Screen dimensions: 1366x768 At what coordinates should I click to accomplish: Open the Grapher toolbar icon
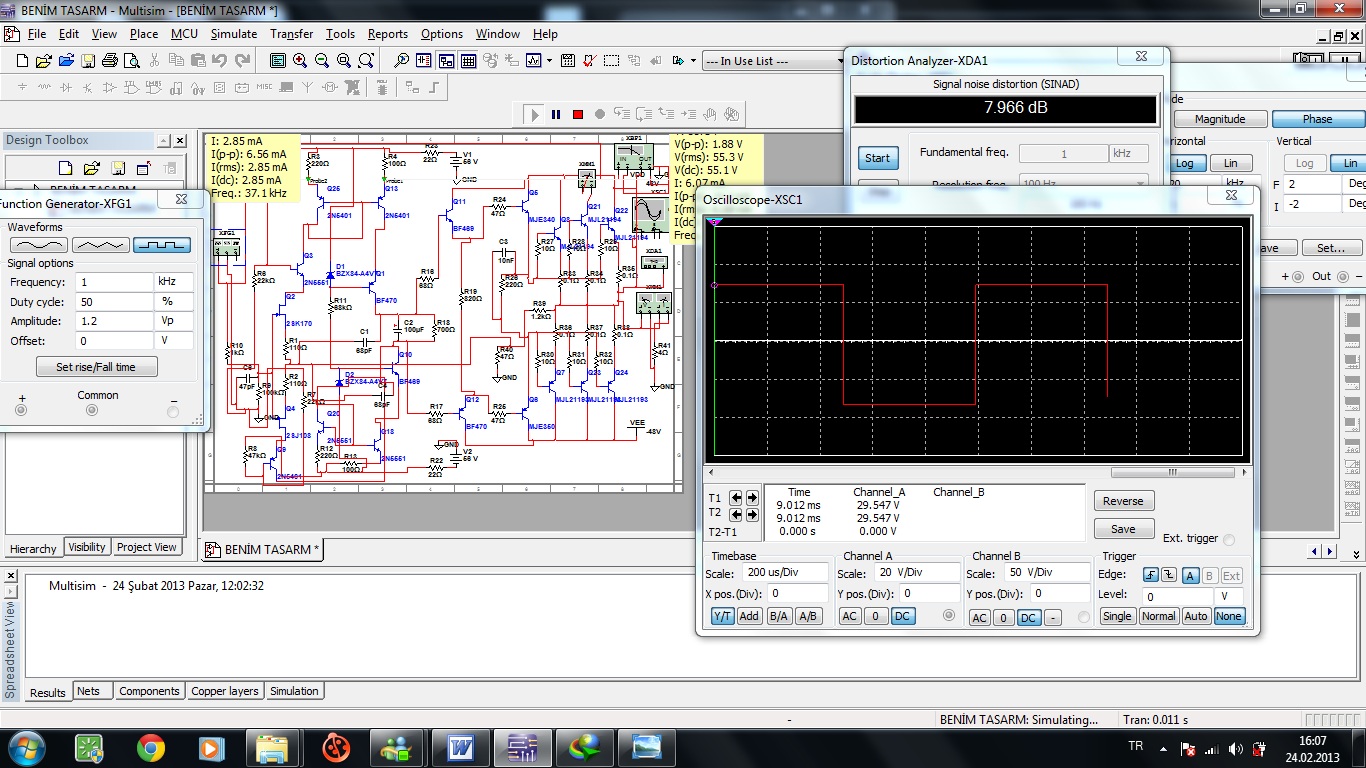click(x=534, y=61)
